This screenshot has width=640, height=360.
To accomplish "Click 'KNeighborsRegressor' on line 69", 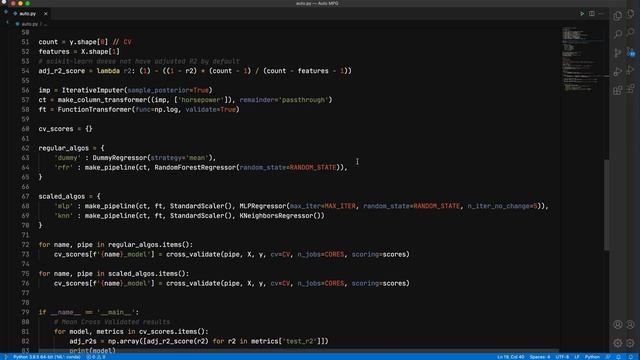I will tap(276, 216).
